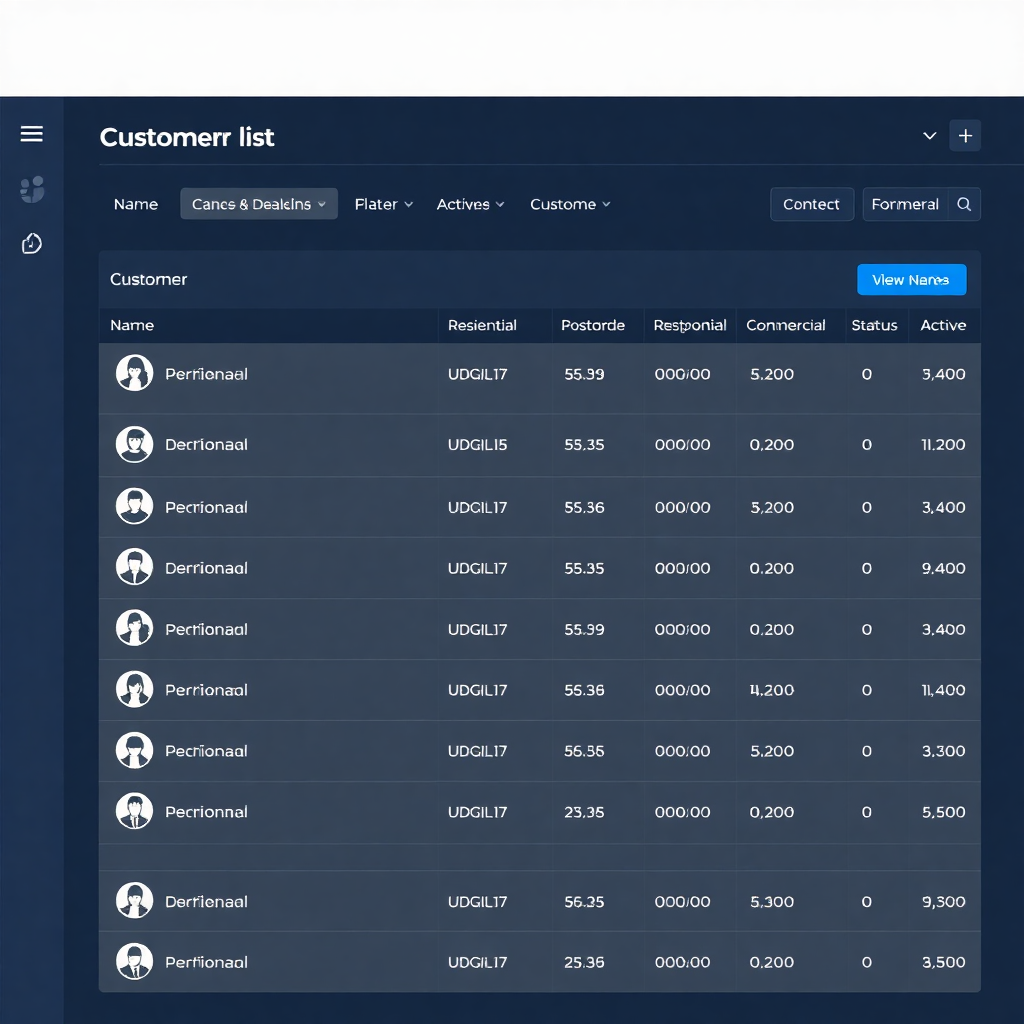Expand the Actives dropdown
1024x1024 pixels.
pos(470,204)
